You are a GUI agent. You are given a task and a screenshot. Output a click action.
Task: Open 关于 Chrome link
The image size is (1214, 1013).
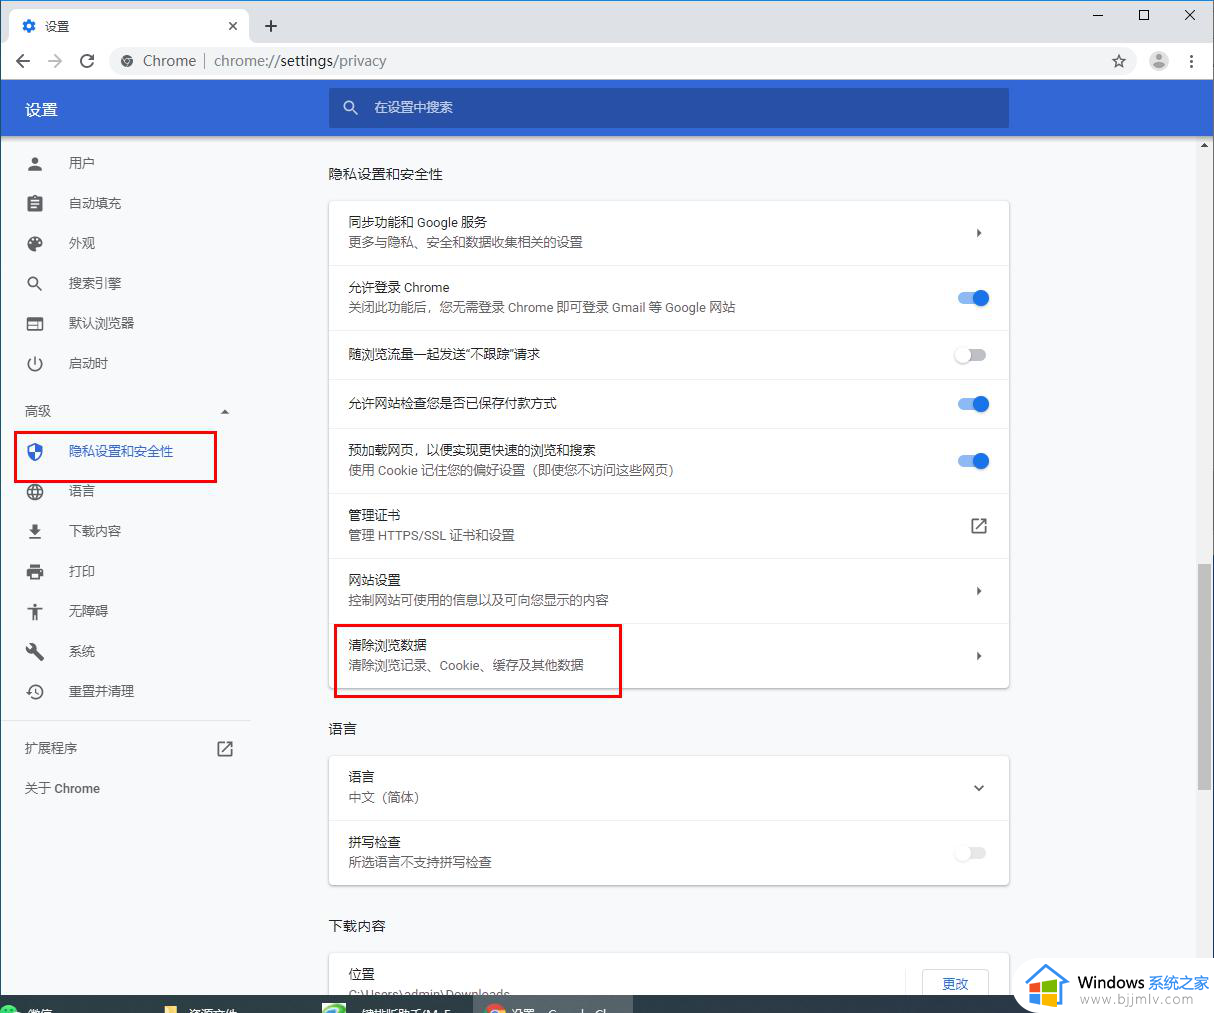pyautogui.click(x=62, y=788)
